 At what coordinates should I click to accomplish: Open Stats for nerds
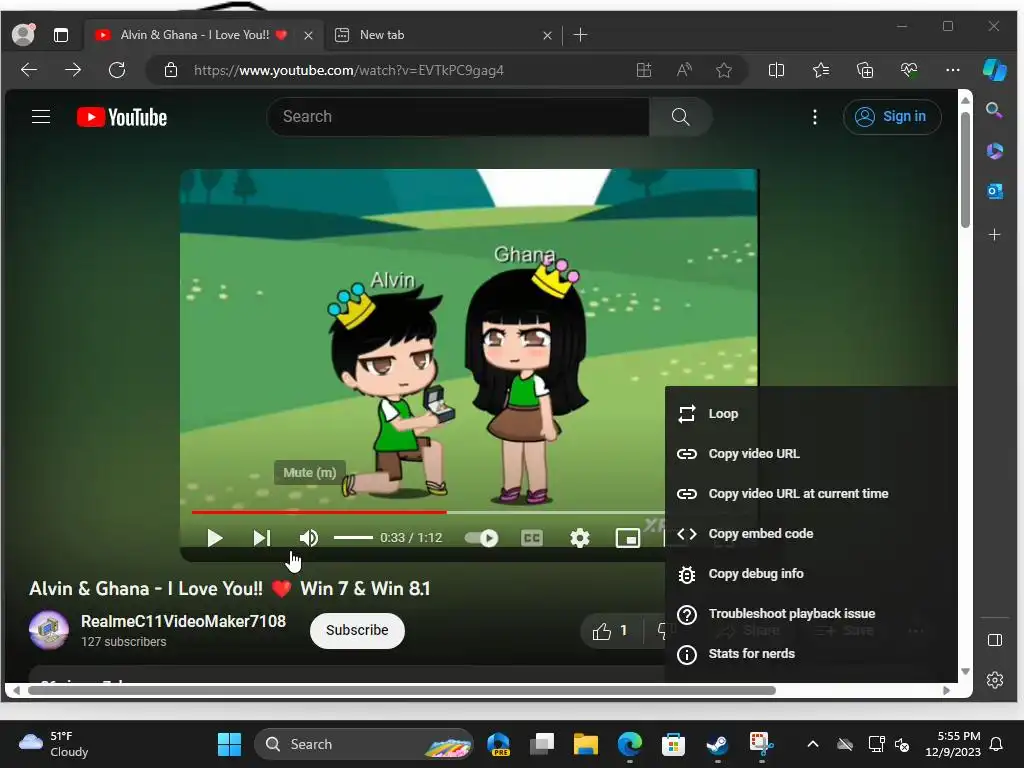[811, 654]
